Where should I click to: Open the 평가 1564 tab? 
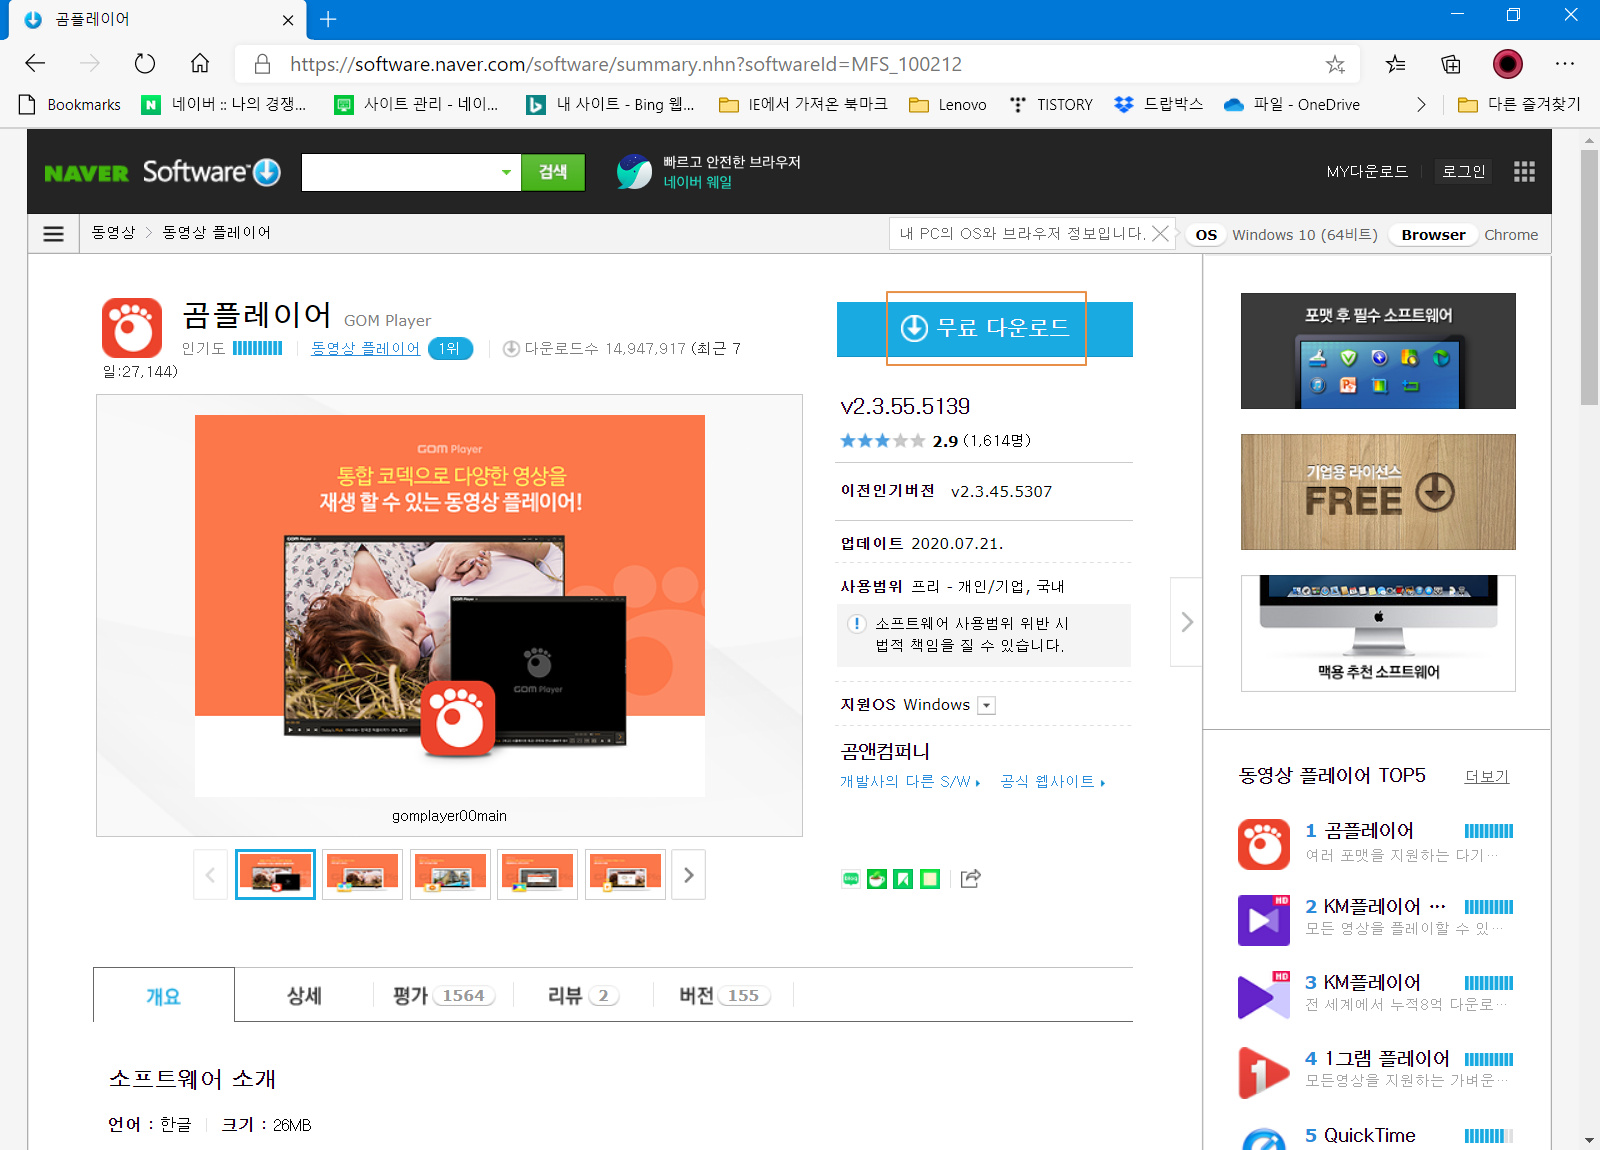[444, 995]
